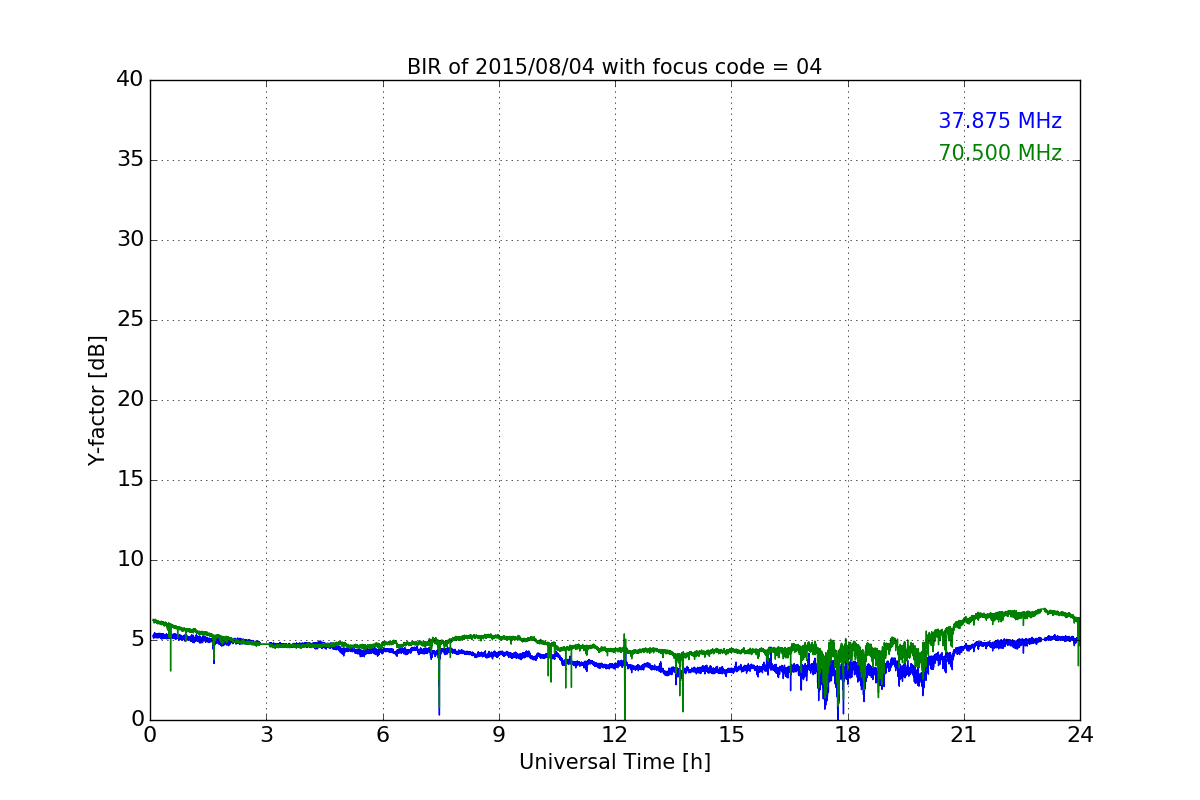Click the x-axis tick label '15'

[x=731, y=735]
